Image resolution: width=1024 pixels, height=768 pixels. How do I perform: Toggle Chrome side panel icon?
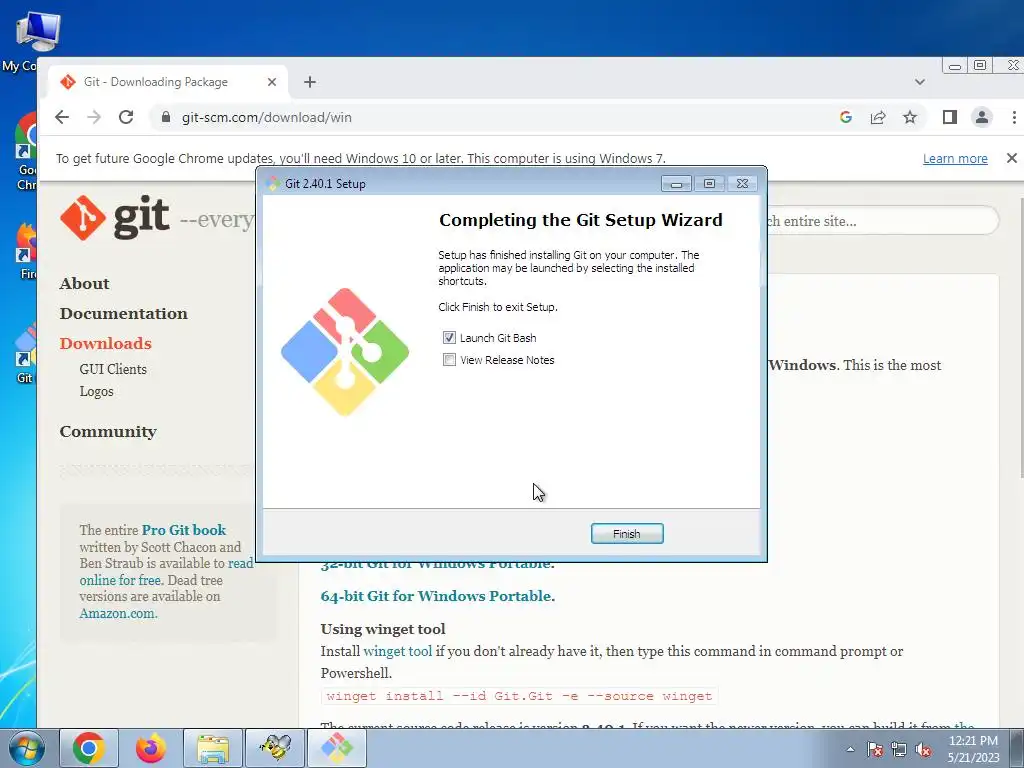coord(950,117)
